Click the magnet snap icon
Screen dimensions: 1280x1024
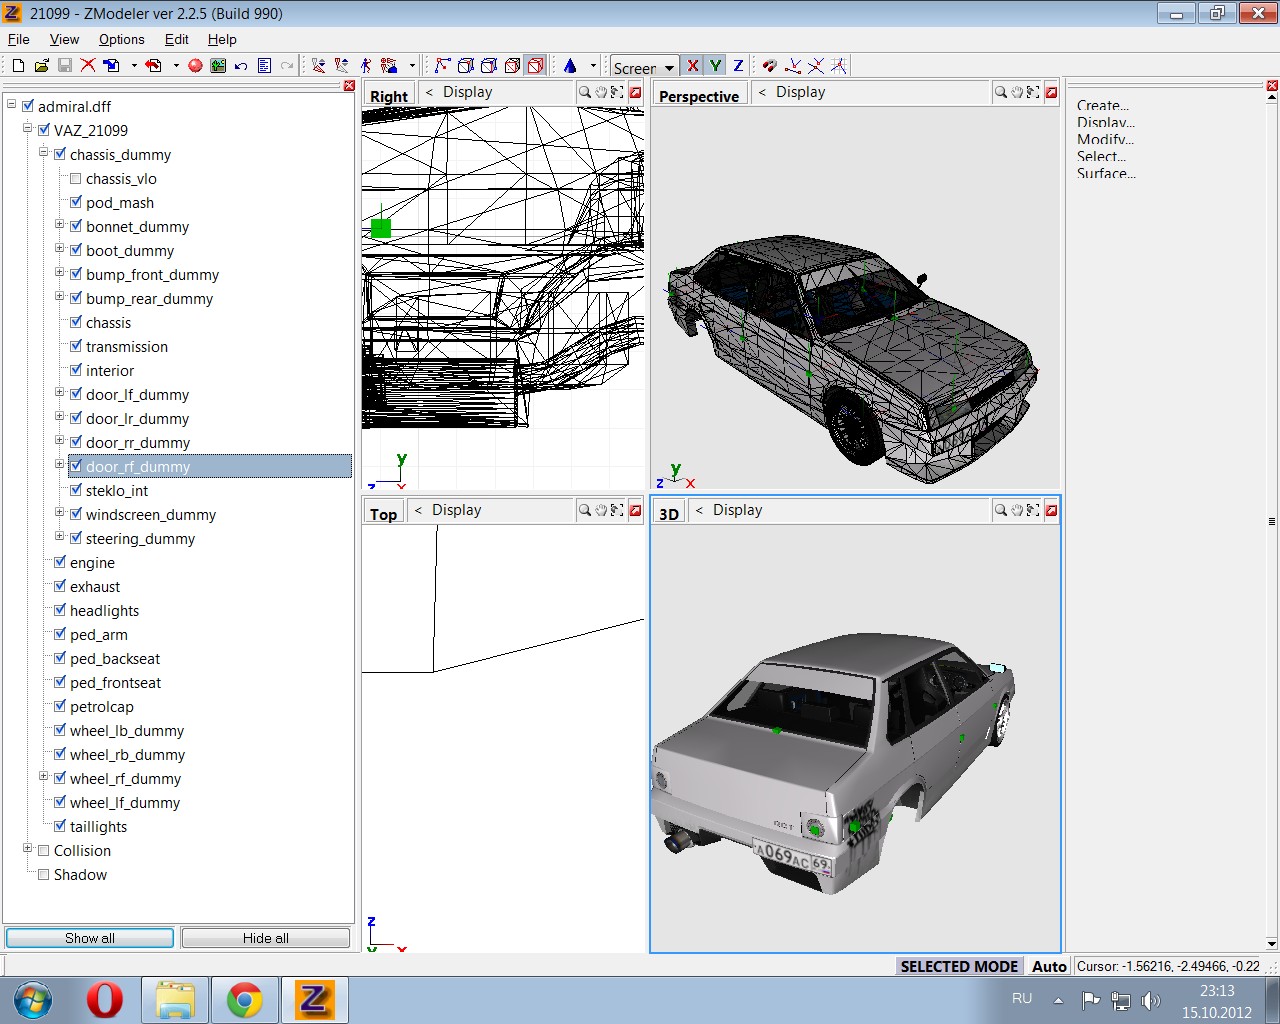tap(769, 66)
